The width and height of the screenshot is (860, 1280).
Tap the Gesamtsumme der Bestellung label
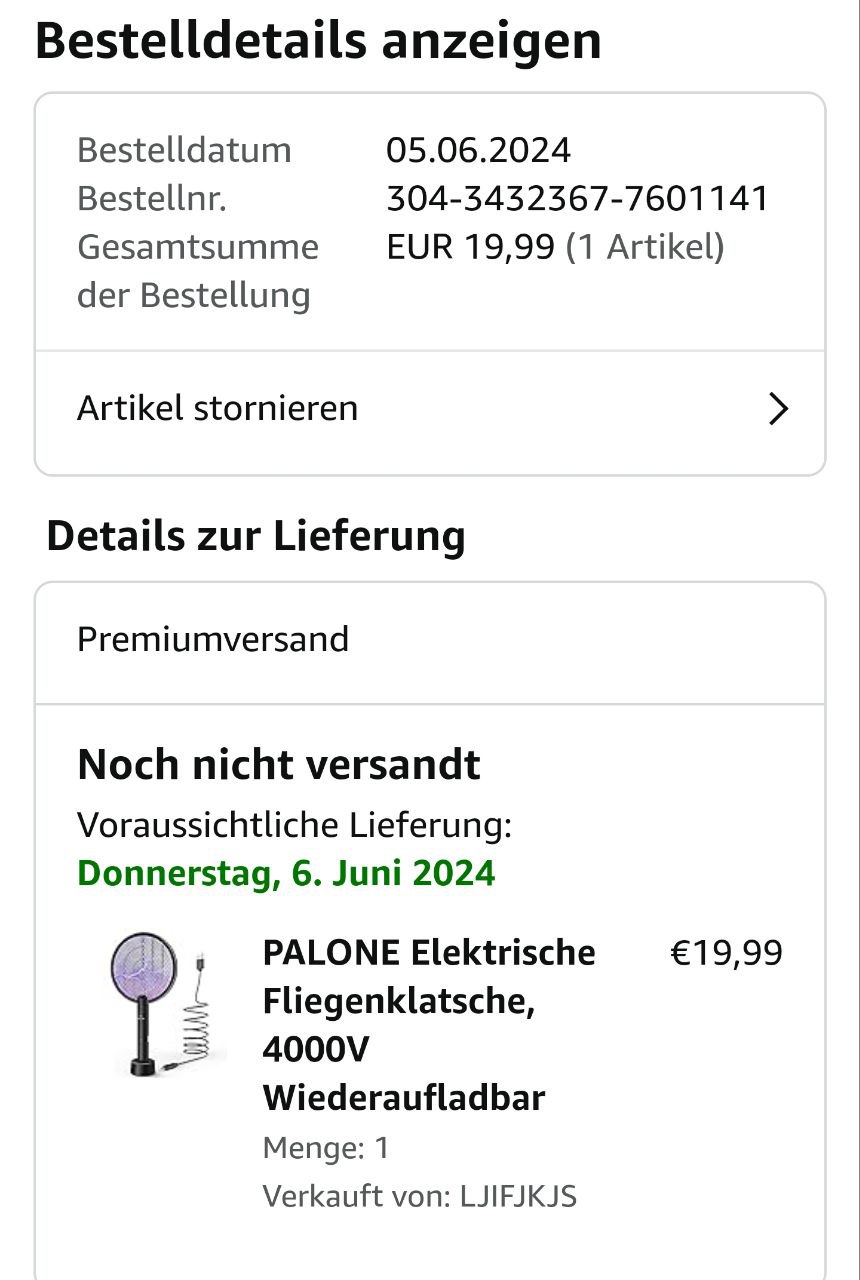198,271
